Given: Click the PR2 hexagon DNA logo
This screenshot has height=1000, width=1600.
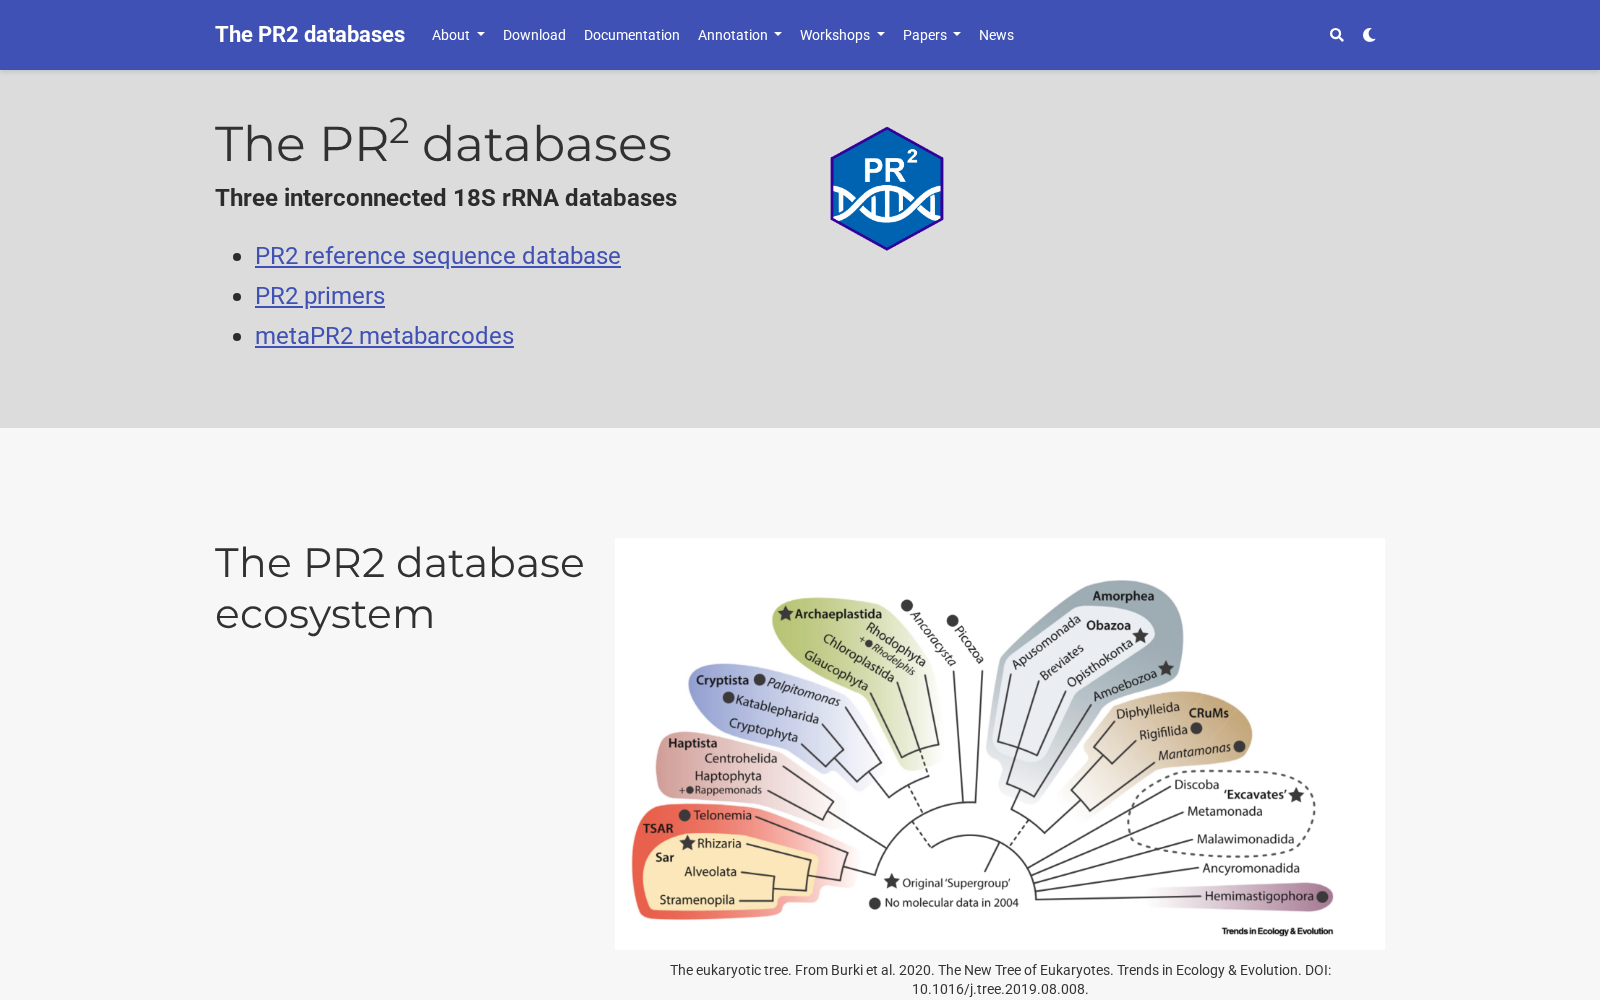Looking at the screenshot, I should [x=887, y=189].
